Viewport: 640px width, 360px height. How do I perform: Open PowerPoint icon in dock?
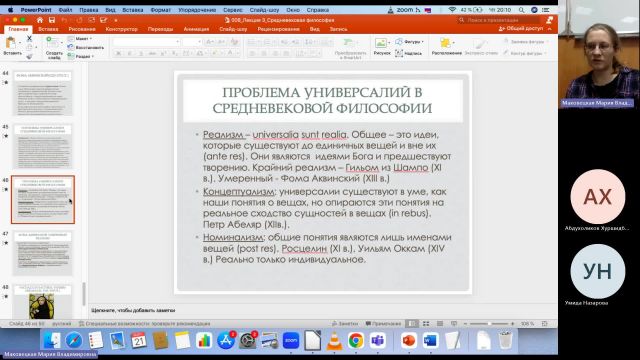tap(409, 340)
